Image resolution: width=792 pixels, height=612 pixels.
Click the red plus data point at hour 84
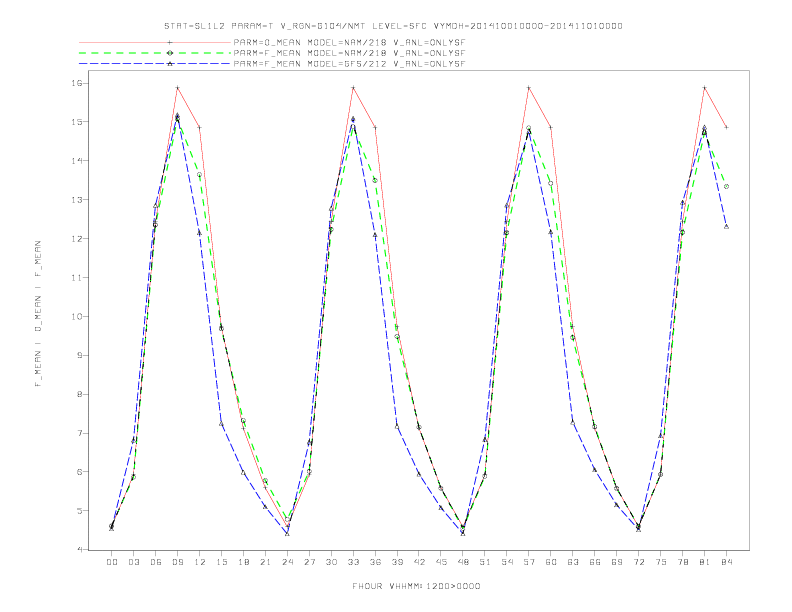pyautogui.click(x=726, y=127)
